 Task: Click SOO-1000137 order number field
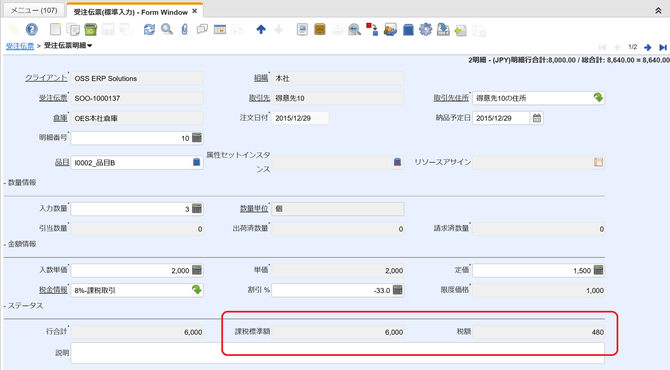137,98
